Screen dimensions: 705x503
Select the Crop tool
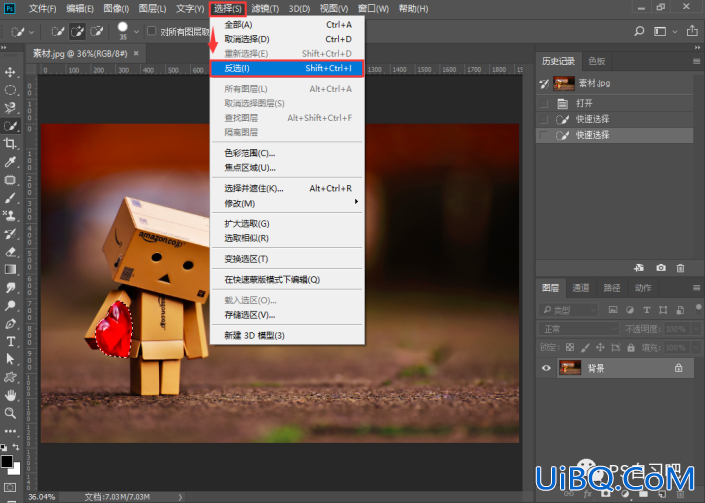[x=10, y=144]
